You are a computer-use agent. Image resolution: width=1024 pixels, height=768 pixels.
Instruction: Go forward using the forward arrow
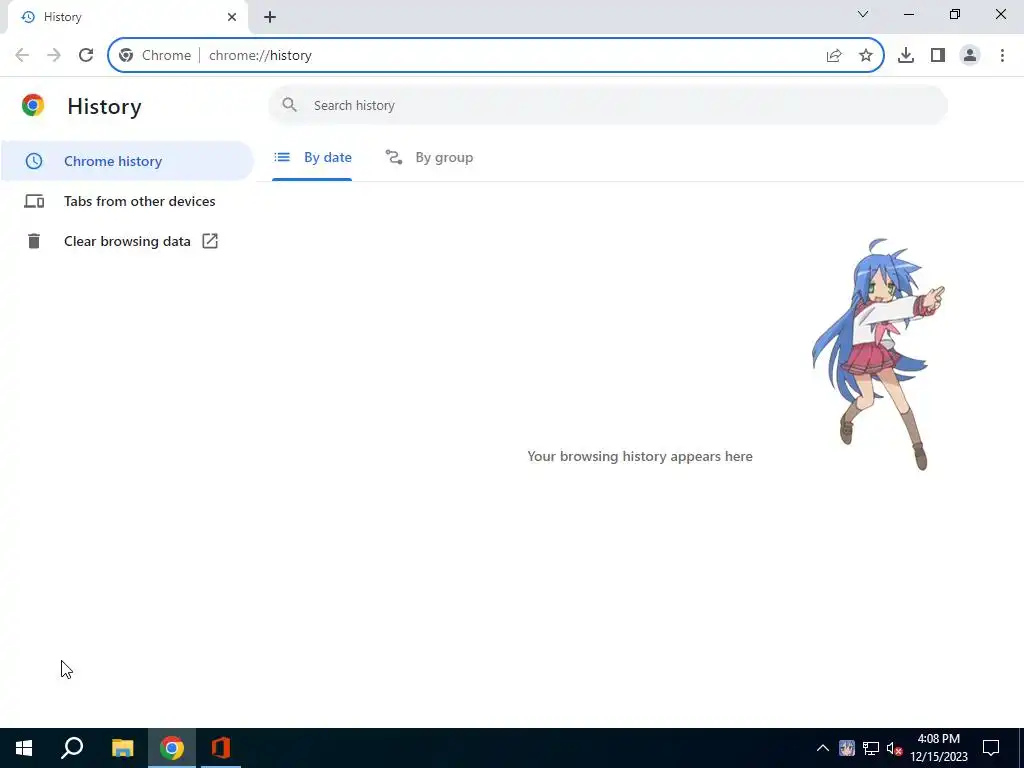[54, 56]
